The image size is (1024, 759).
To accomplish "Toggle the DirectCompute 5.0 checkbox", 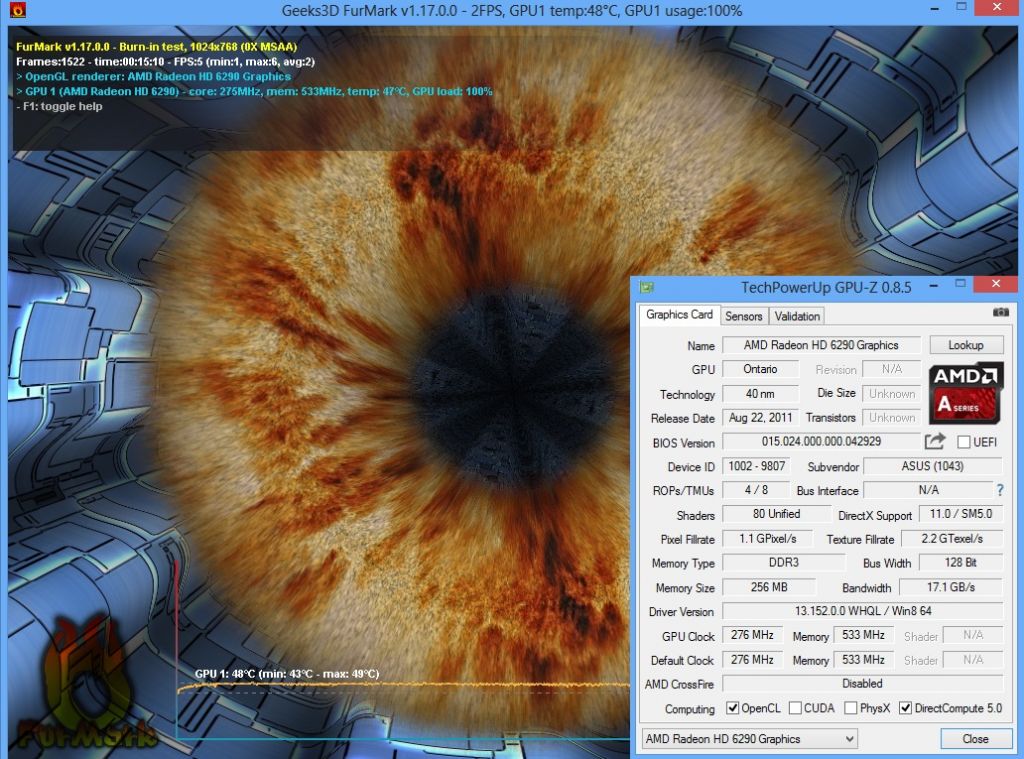I will 905,708.
